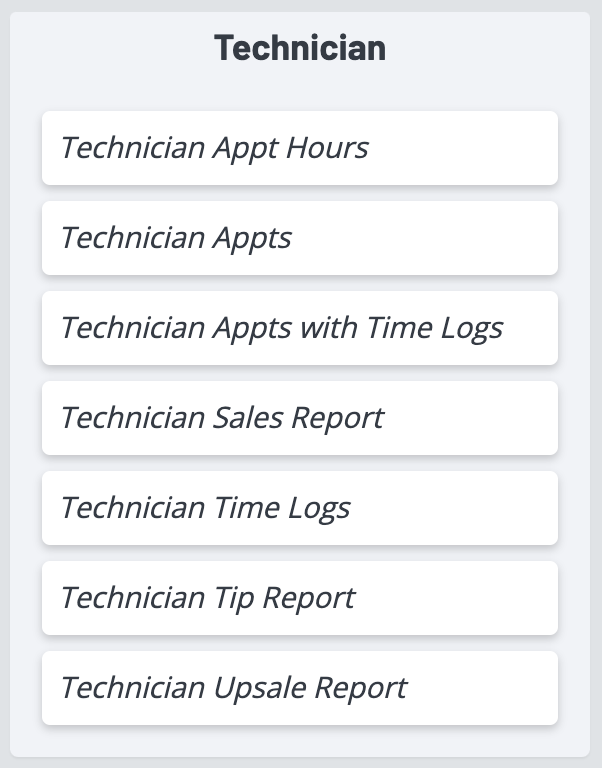This screenshot has width=602, height=768.
Task: Open the Technician Appt Hours report
Action: [x=299, y=148]
